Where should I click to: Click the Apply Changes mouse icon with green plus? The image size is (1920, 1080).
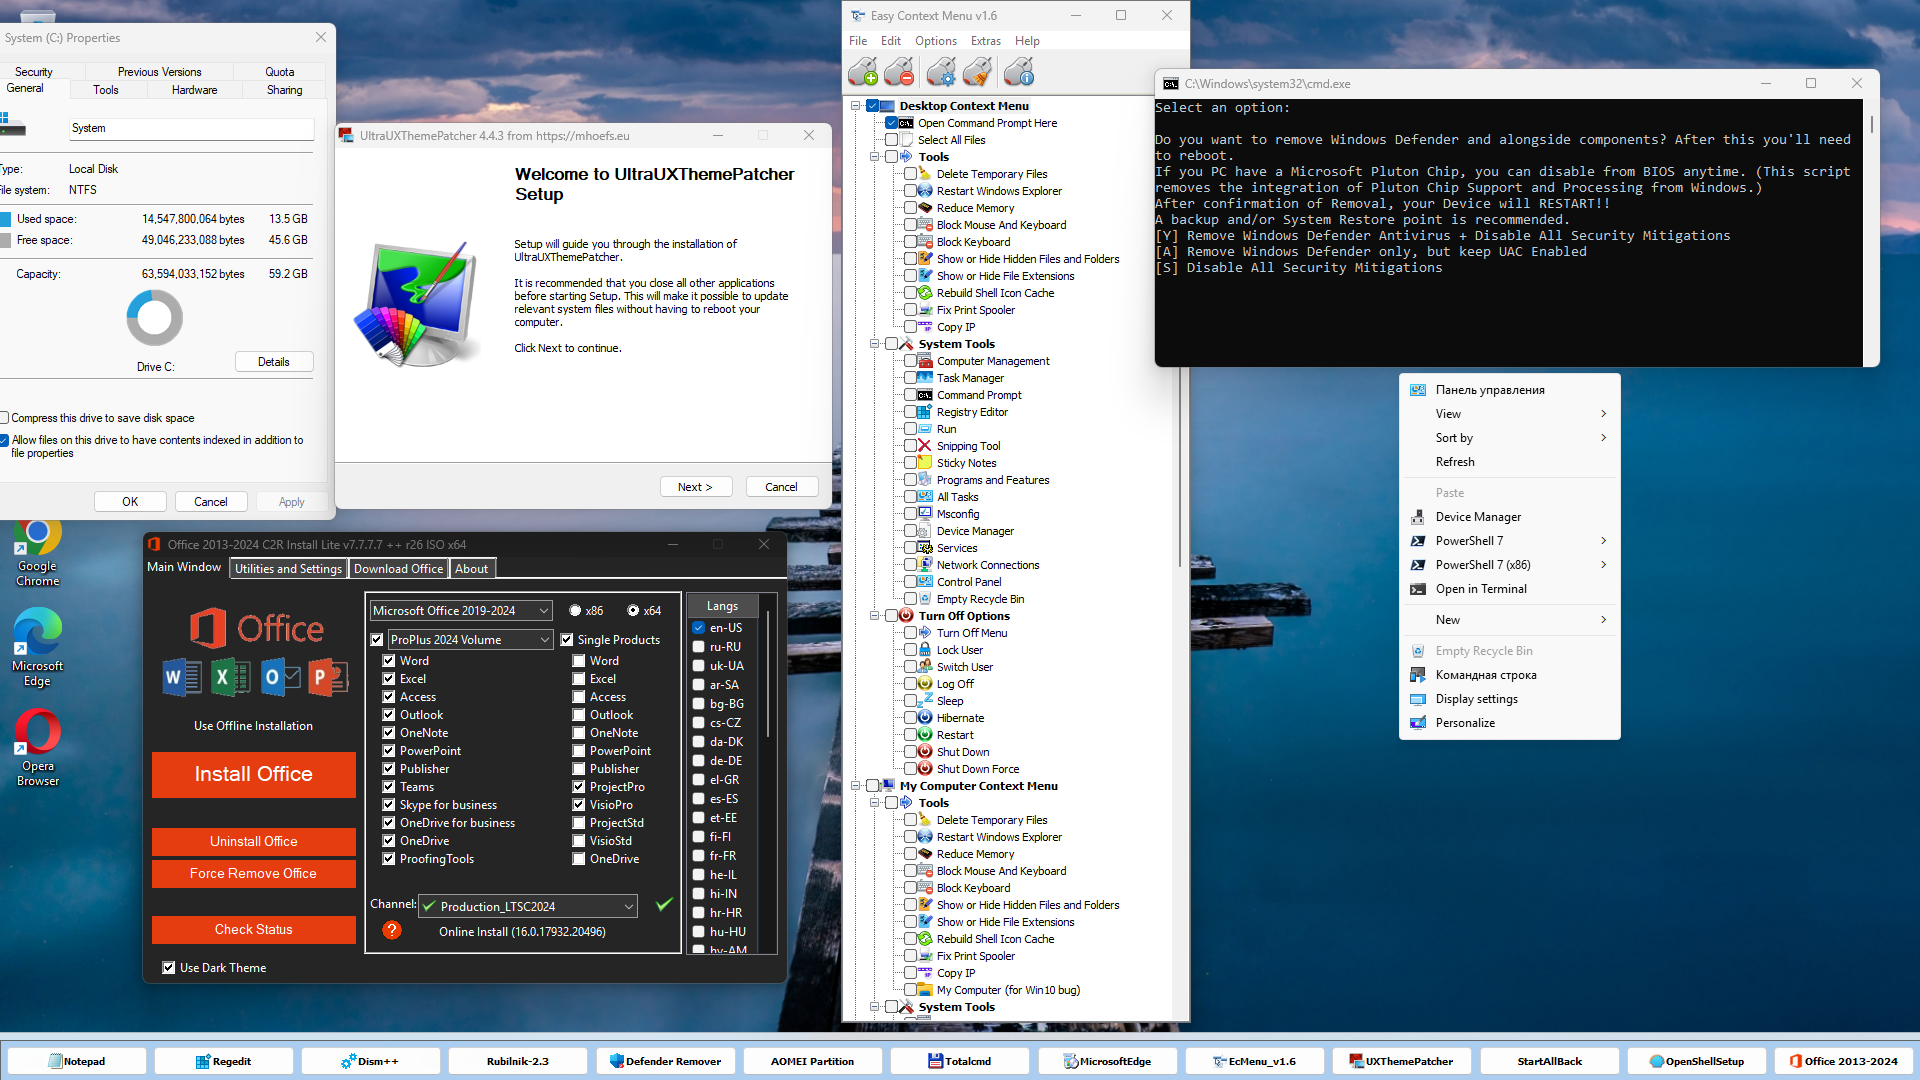[863, 72]
